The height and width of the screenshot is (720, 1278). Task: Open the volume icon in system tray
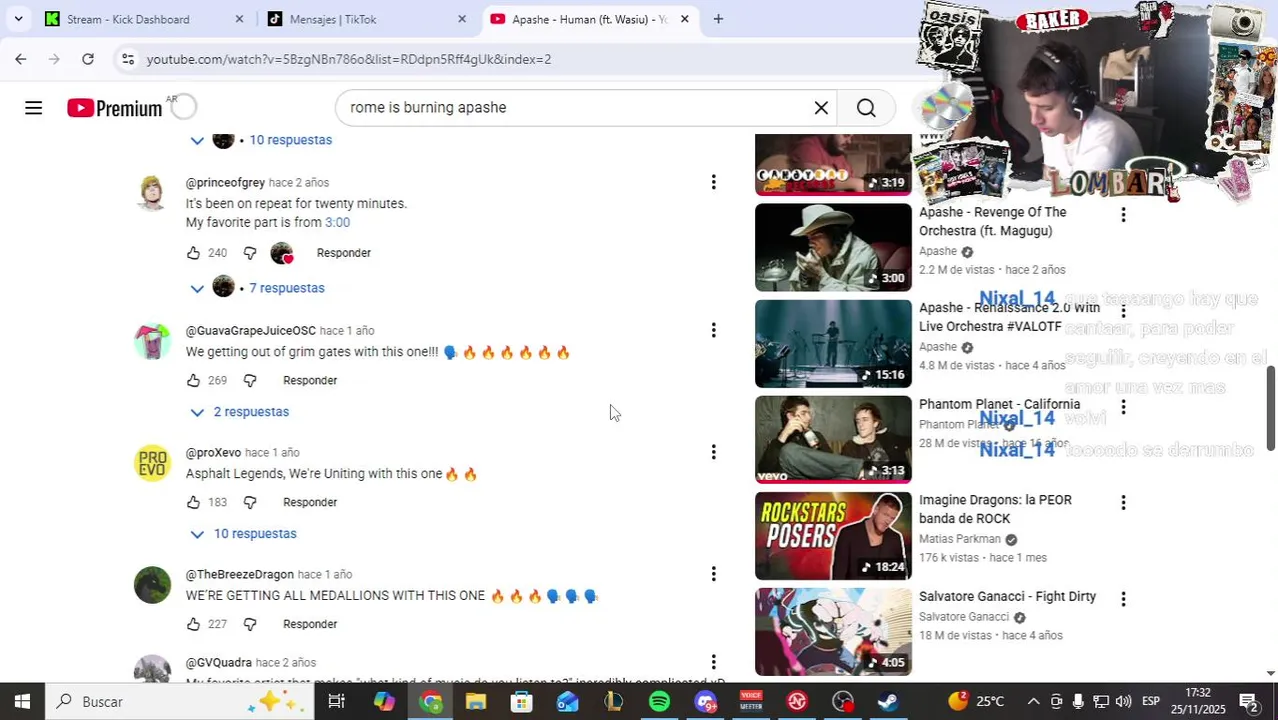(1123, 702)
